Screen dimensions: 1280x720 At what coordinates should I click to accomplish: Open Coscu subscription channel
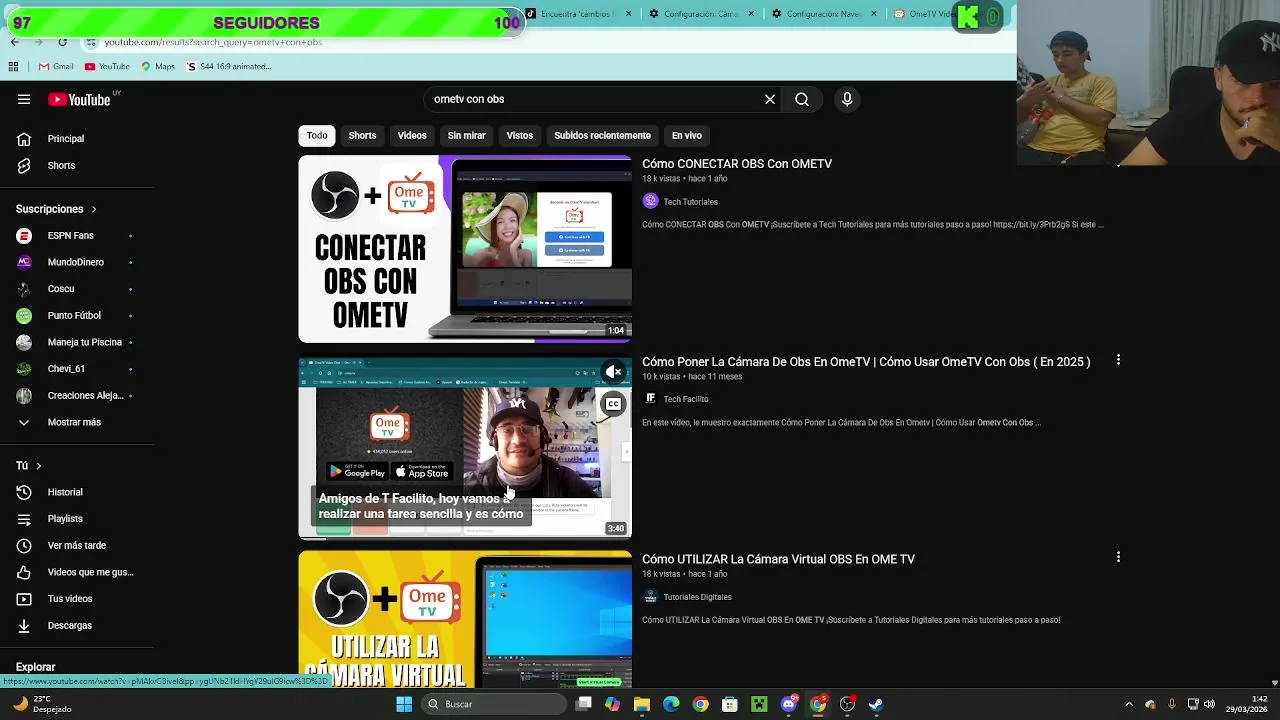click(x=76, y=289)
